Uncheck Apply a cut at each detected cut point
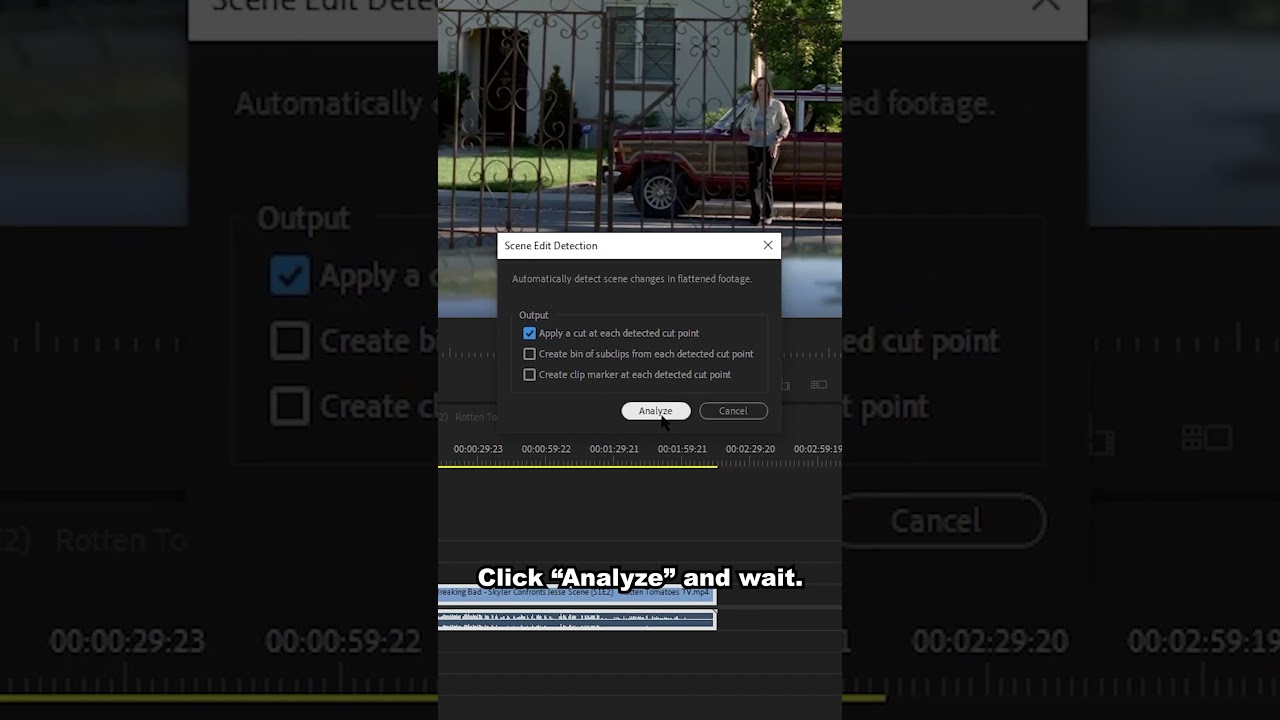 (529, 333)
